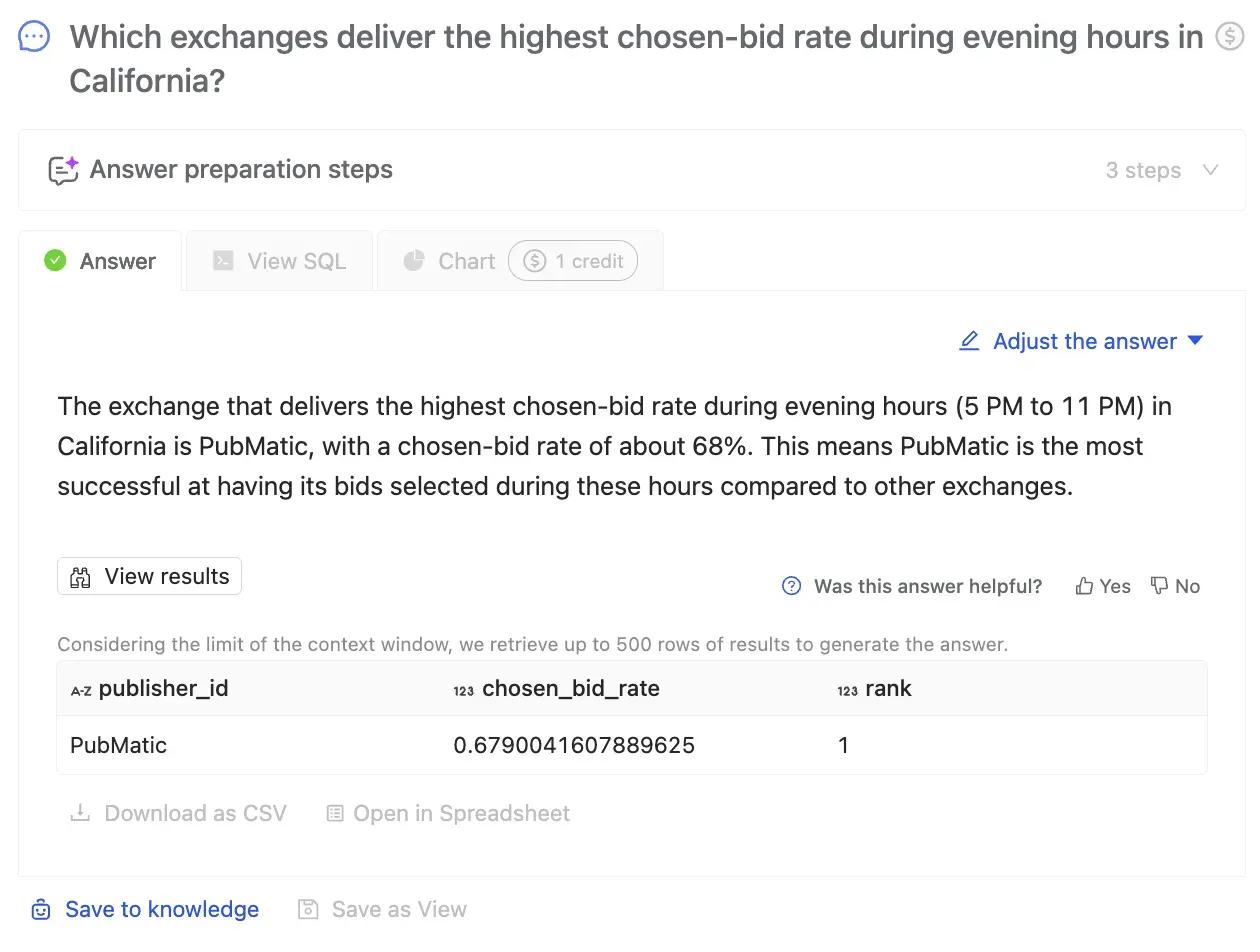Expand the 3 steps chevron
This screenshot has height=952, width=1260.
1210,170
